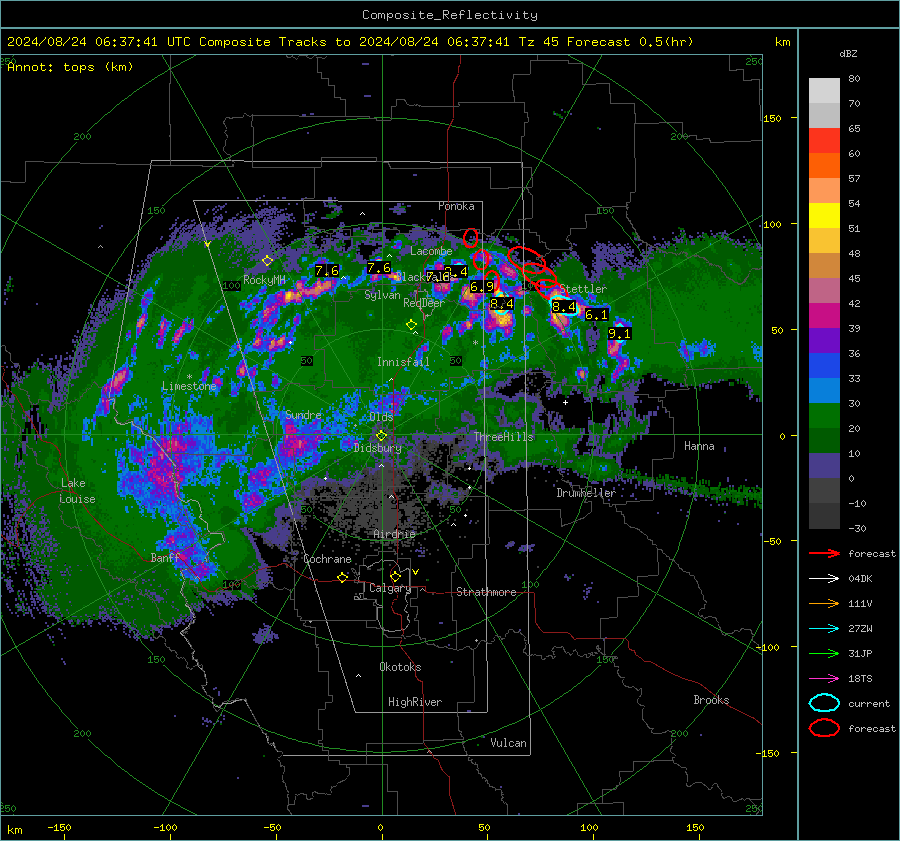Click the Airdrie city label
Screen dimensions: 900x841
pos(394,534)
